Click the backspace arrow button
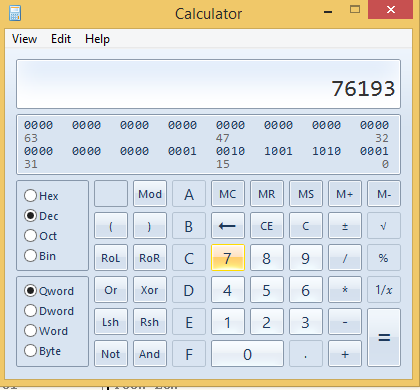The height and width of the screenshot is (390, 420). pos(228,226)
